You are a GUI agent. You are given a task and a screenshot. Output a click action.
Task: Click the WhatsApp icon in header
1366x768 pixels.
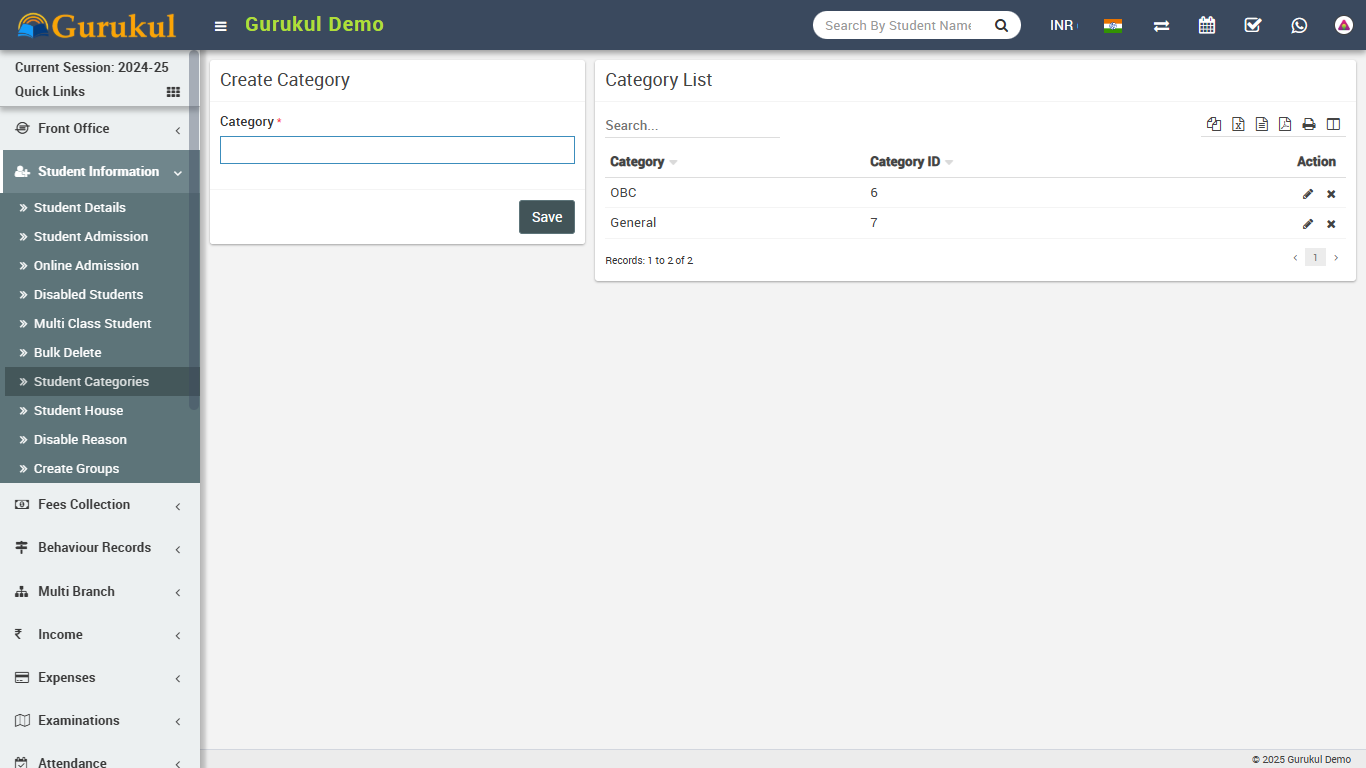pyautogui.click(x=1299, y=25)
